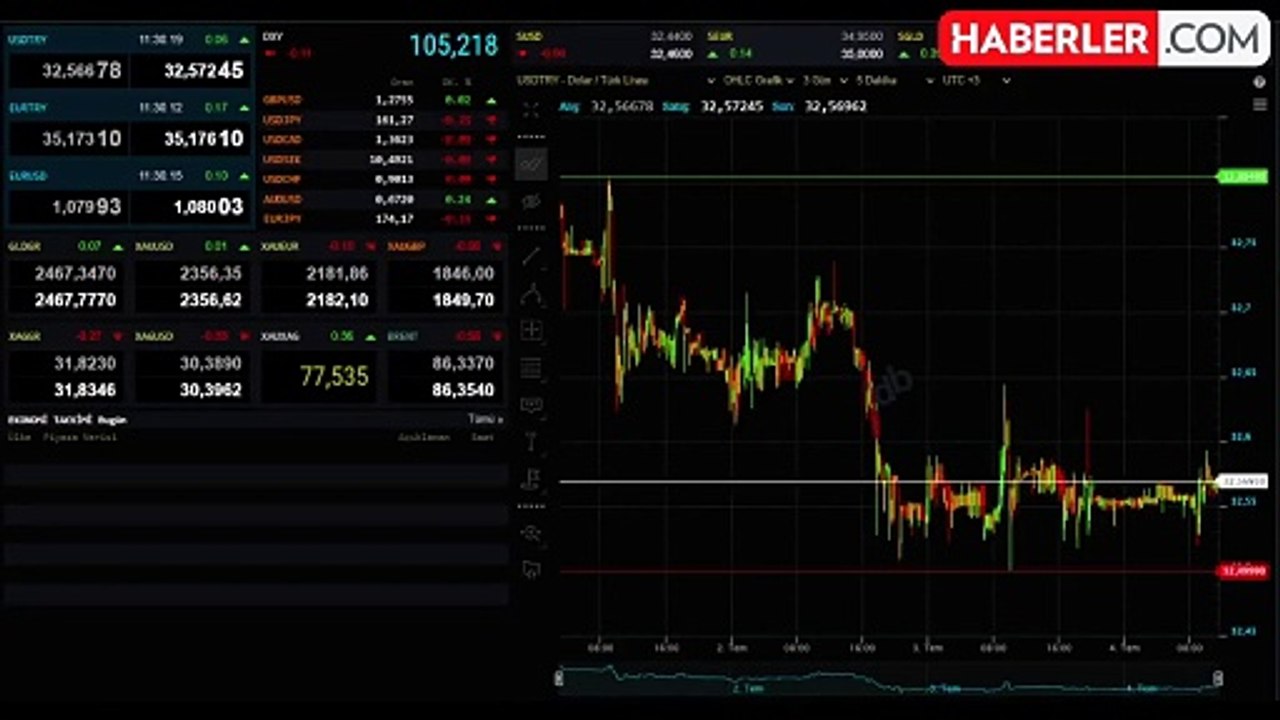Click the EURUSD bid price 1,07993

[69, 207]
